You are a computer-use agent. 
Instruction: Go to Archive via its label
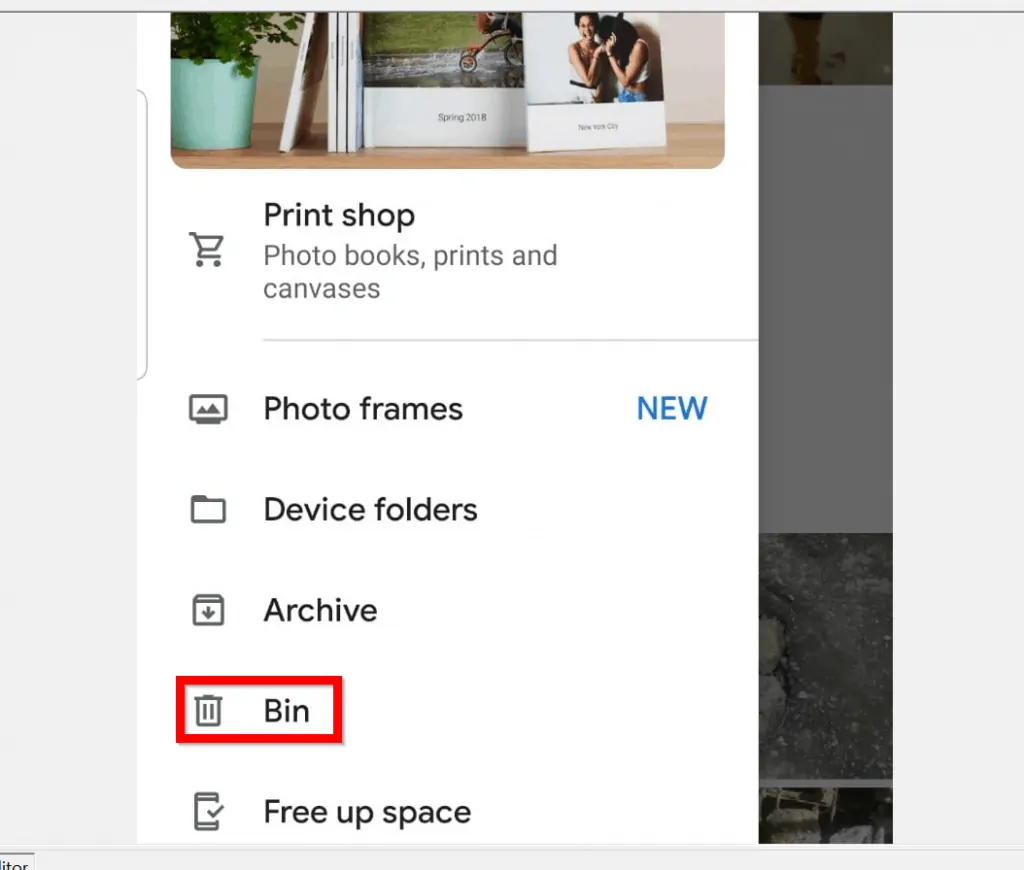point(320,611)
